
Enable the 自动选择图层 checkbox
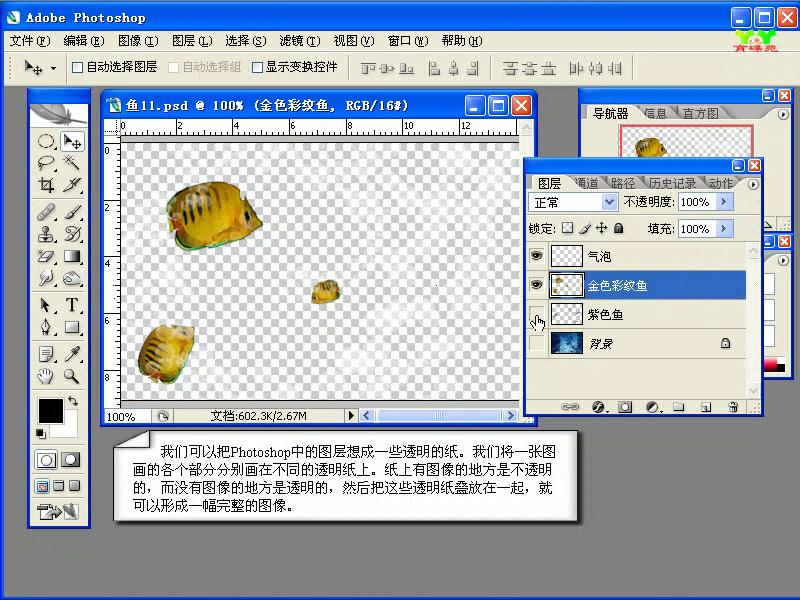pos(78,67)
